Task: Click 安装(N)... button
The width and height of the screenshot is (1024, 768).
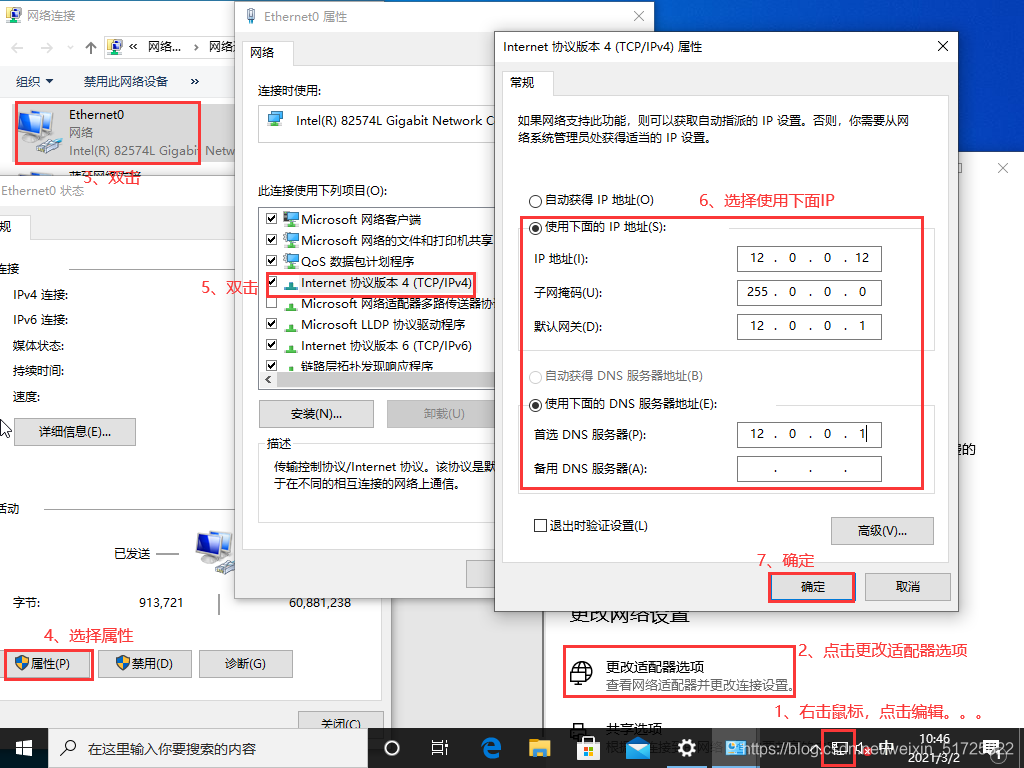Action: pyautogui.click(x=317, y=414)
